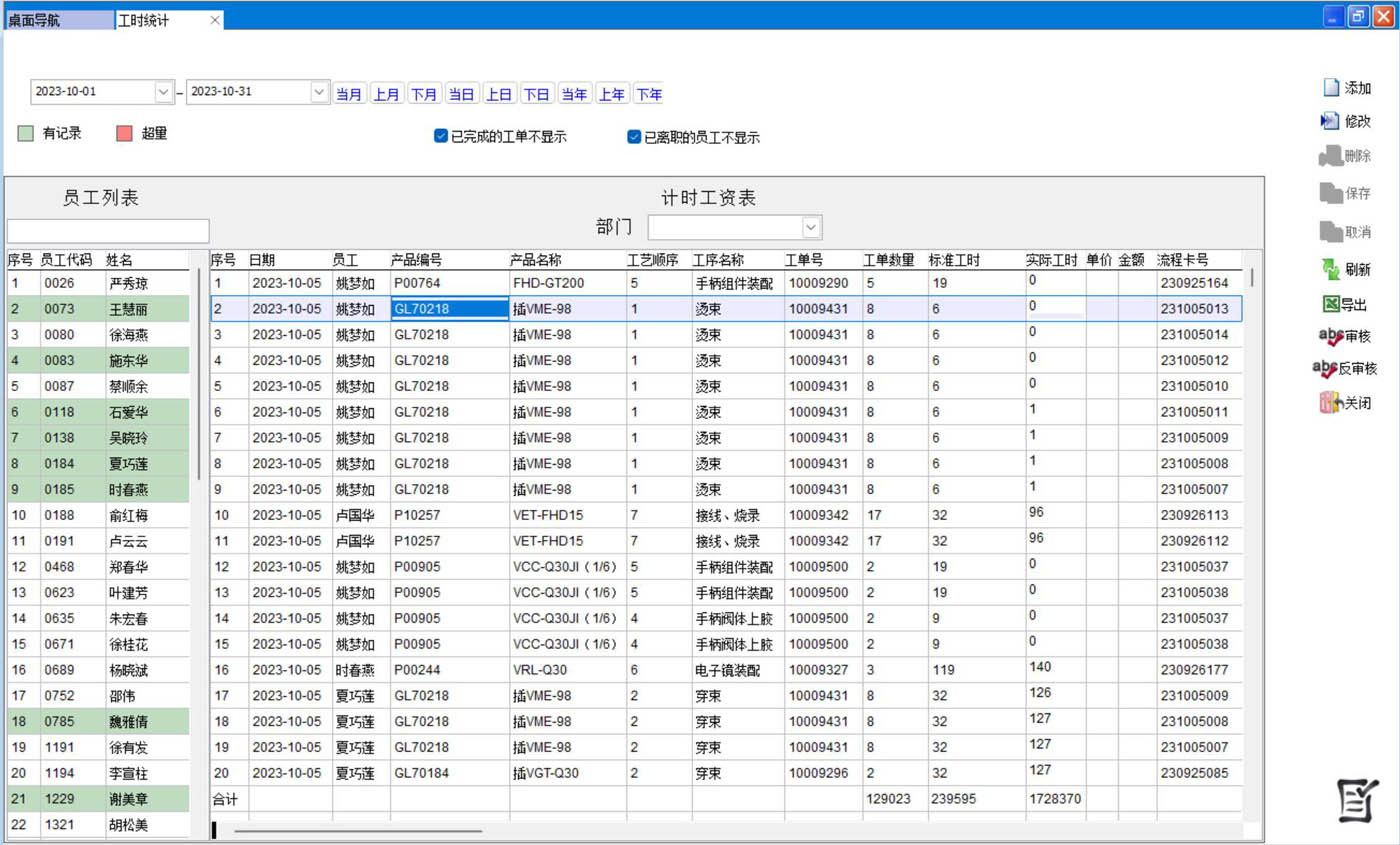Screen dimensions: 1400x845
Task: Click the employee list search field
Action: coord(108,231)
